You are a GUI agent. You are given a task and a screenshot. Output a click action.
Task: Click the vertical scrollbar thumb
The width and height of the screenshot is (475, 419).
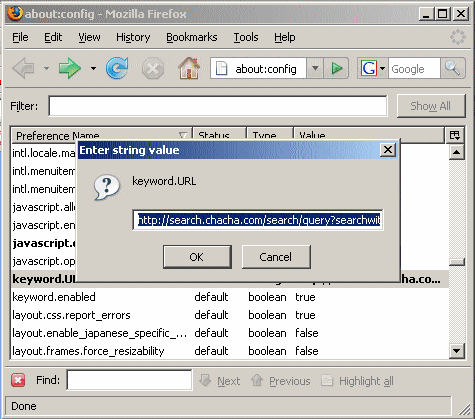pos(457,262)
